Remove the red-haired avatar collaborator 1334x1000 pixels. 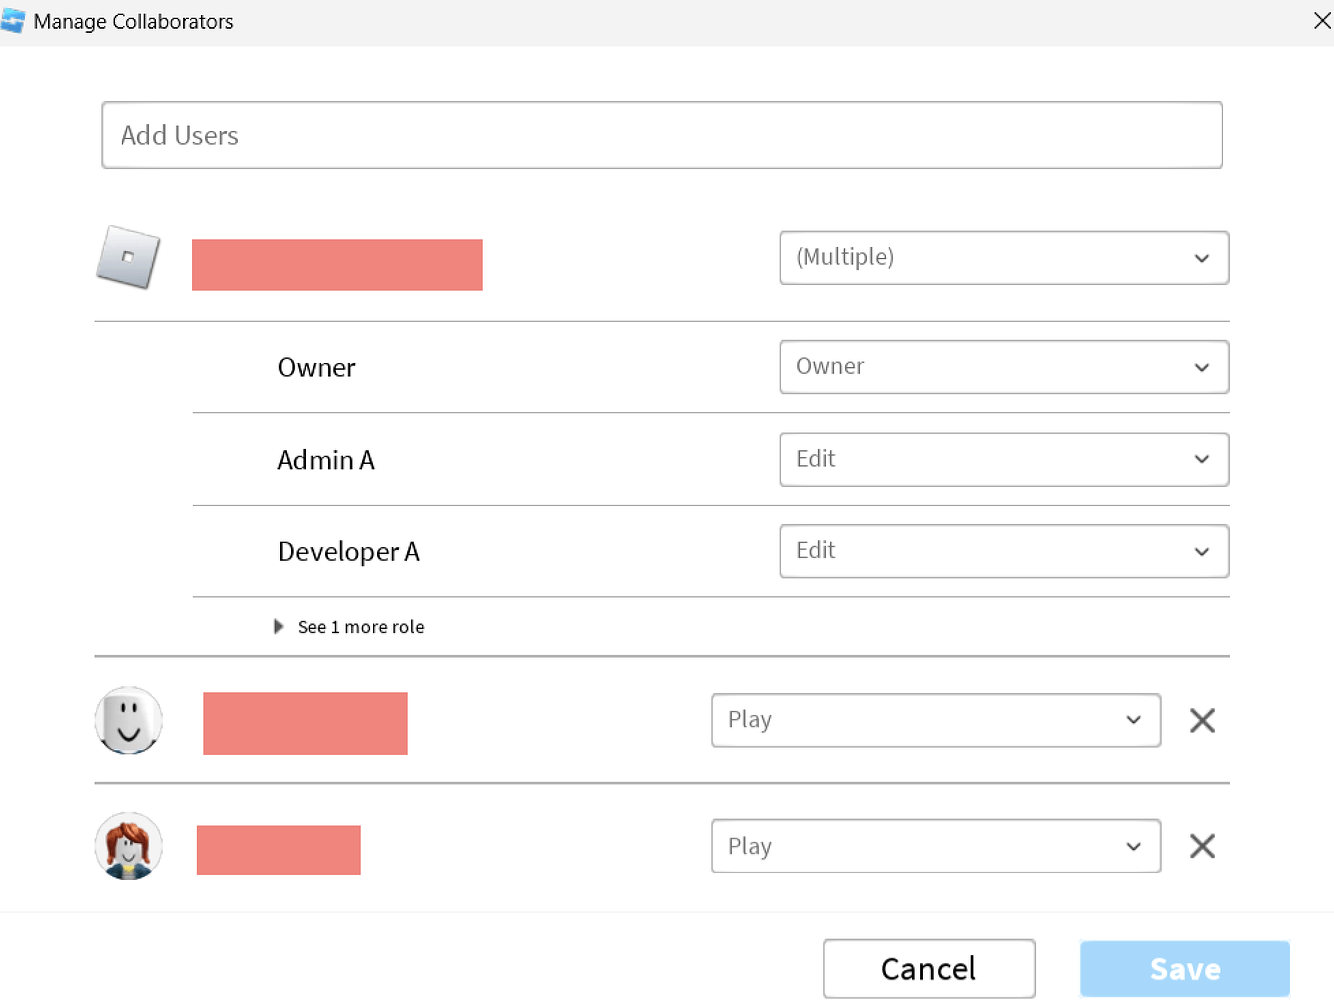coord(1202,846)
